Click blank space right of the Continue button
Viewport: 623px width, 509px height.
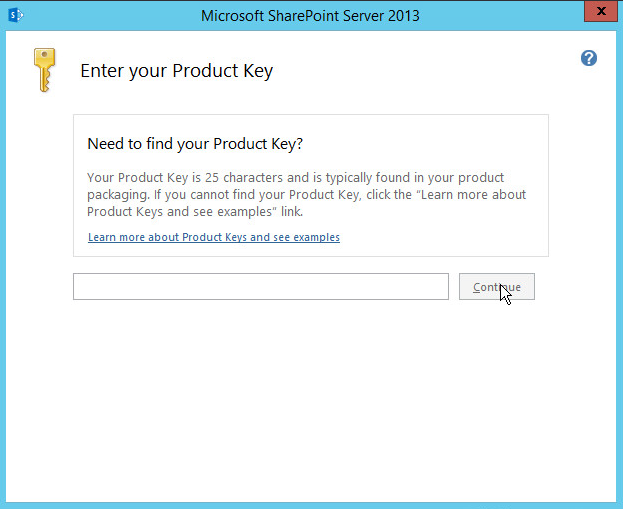(575, 287)
